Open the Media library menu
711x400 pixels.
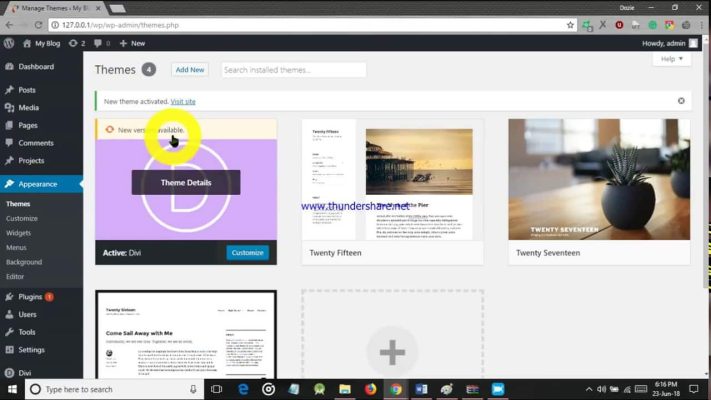[28, 107]
